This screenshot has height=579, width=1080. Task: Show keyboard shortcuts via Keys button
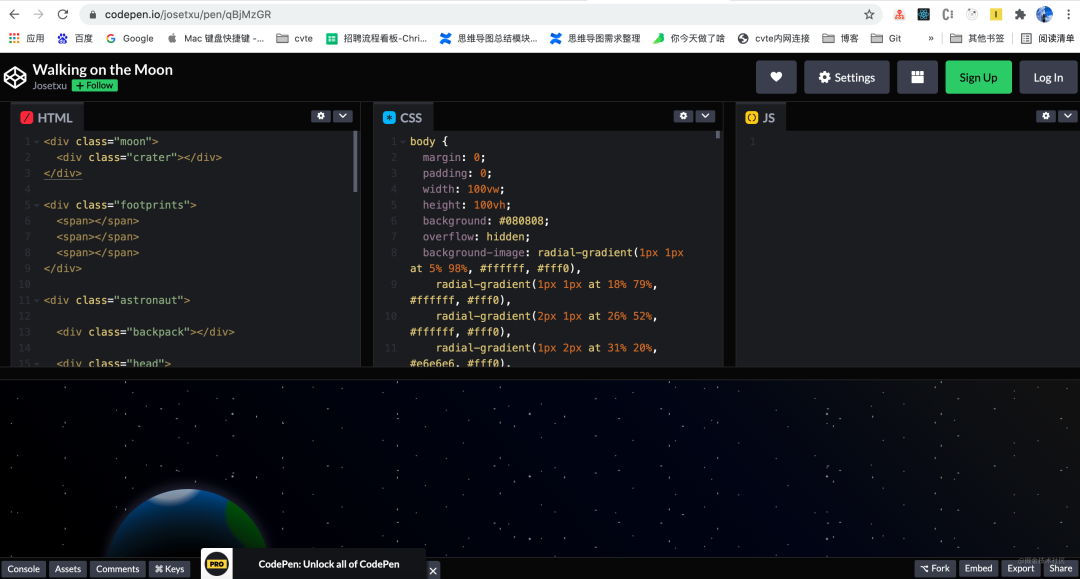[169, 569]
